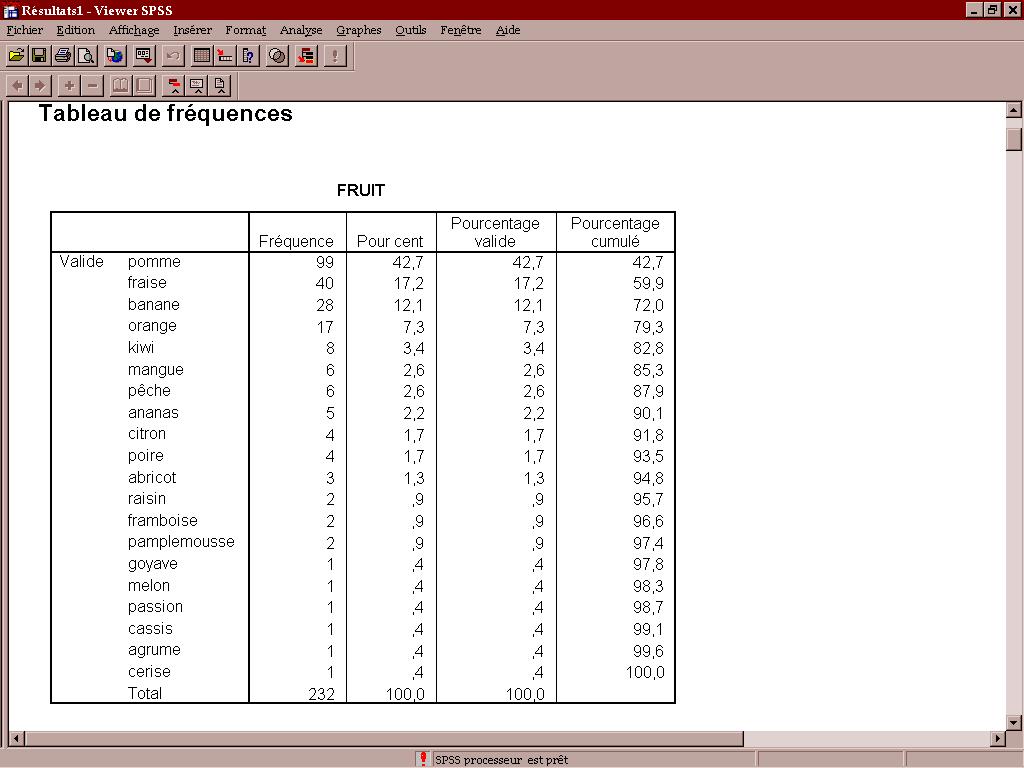Image resolution: width=1024 pixels, height=768 pixels.
Task: Click the Go to Case icon
Action: (225, 56)
